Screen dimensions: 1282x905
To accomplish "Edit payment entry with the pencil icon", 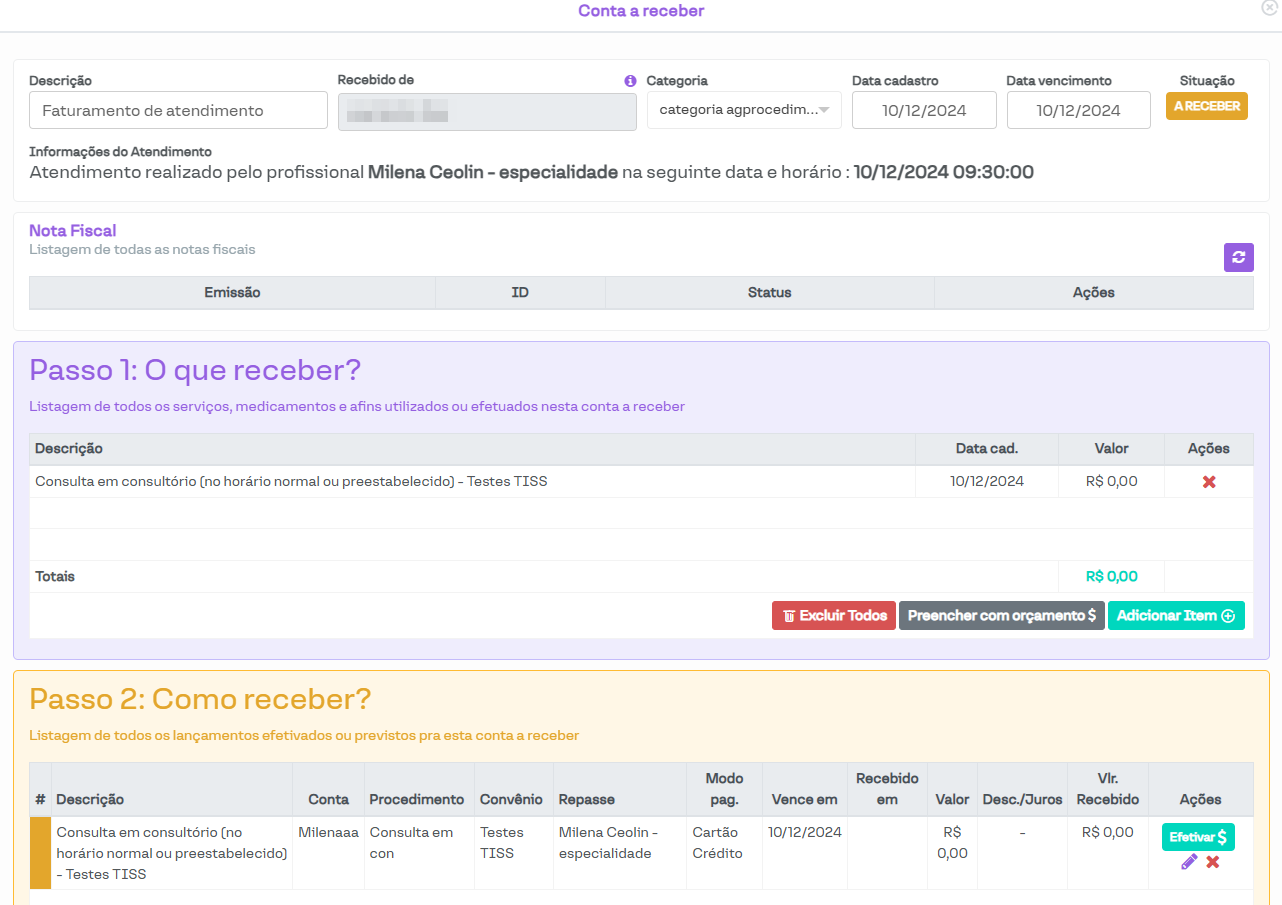I will (x=1189, y=862).
